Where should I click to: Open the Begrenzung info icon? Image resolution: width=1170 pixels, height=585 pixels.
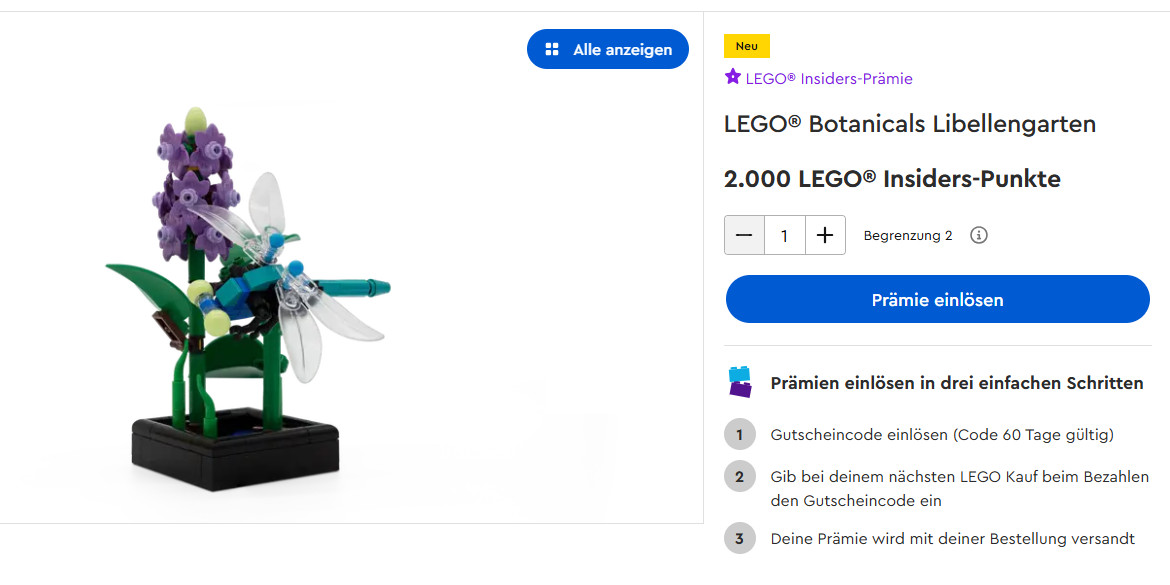979,235
